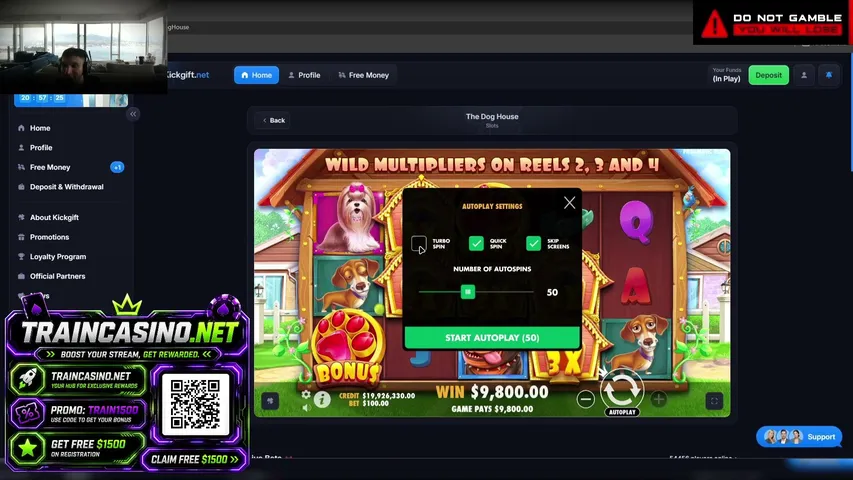Click the Profile sidebar person icon
This screenshot has height=480, width=853.
(21, 147)
